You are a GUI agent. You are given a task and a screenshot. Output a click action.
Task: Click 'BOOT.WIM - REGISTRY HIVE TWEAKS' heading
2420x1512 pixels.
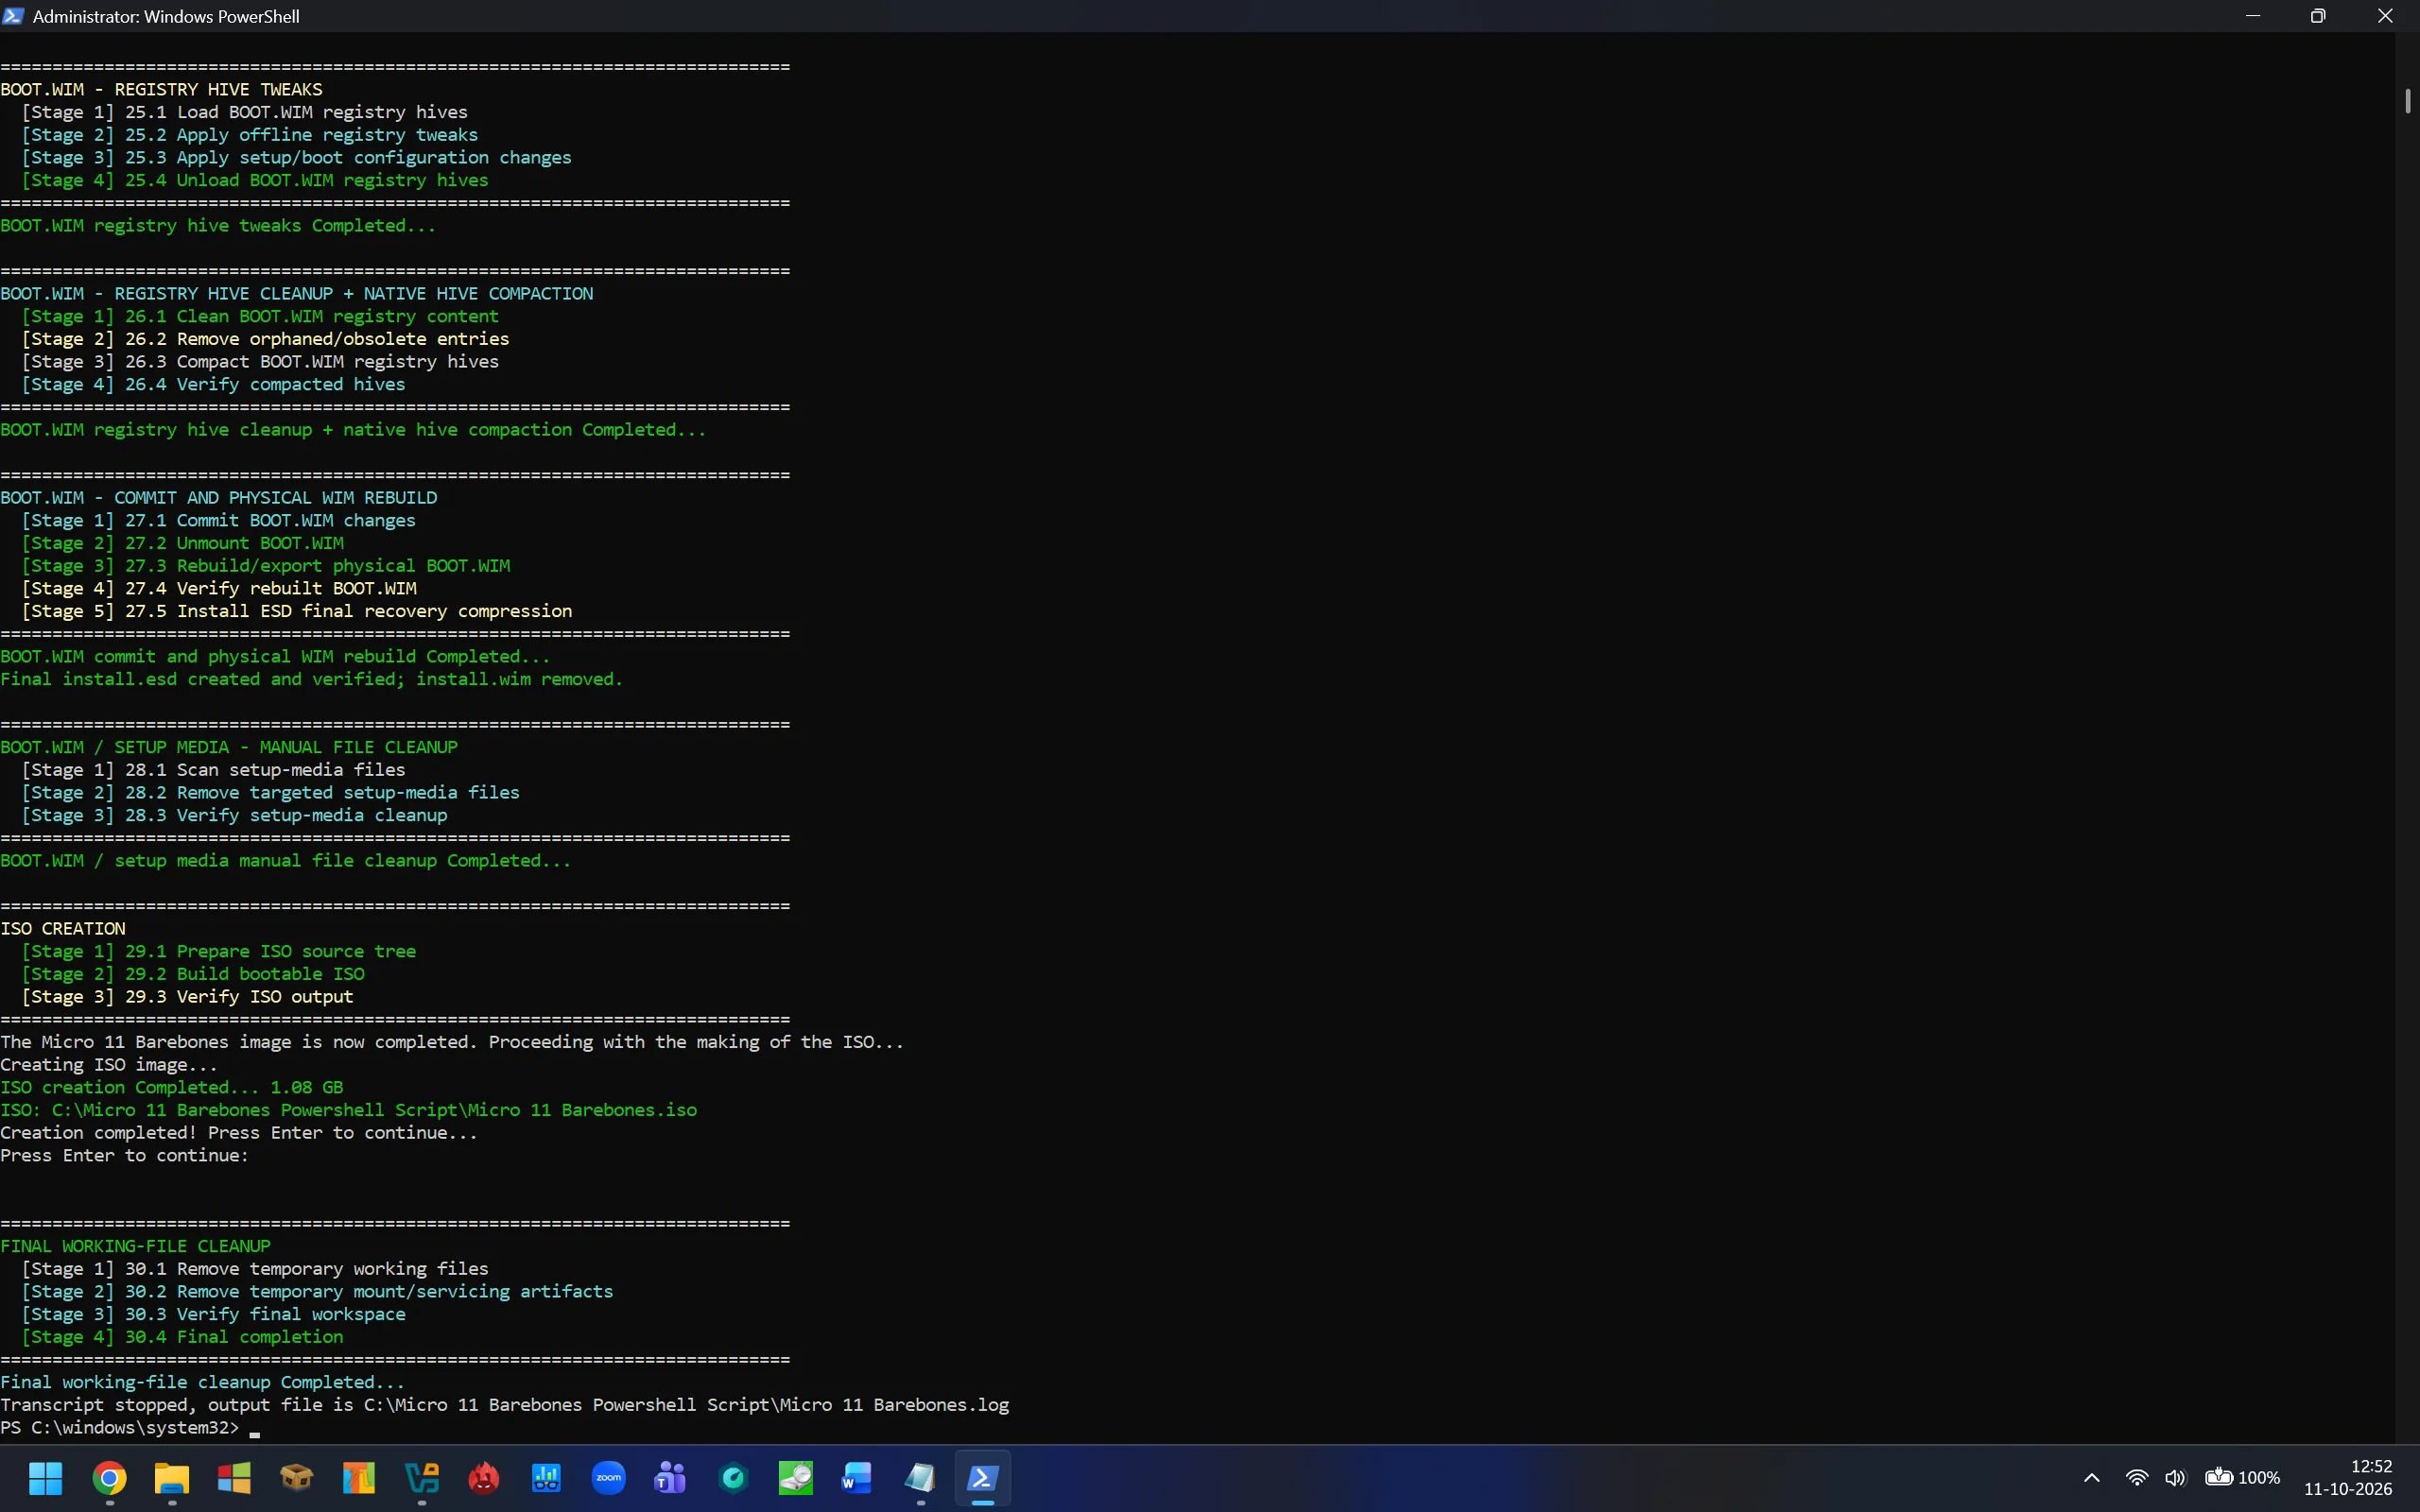[162, 90]
